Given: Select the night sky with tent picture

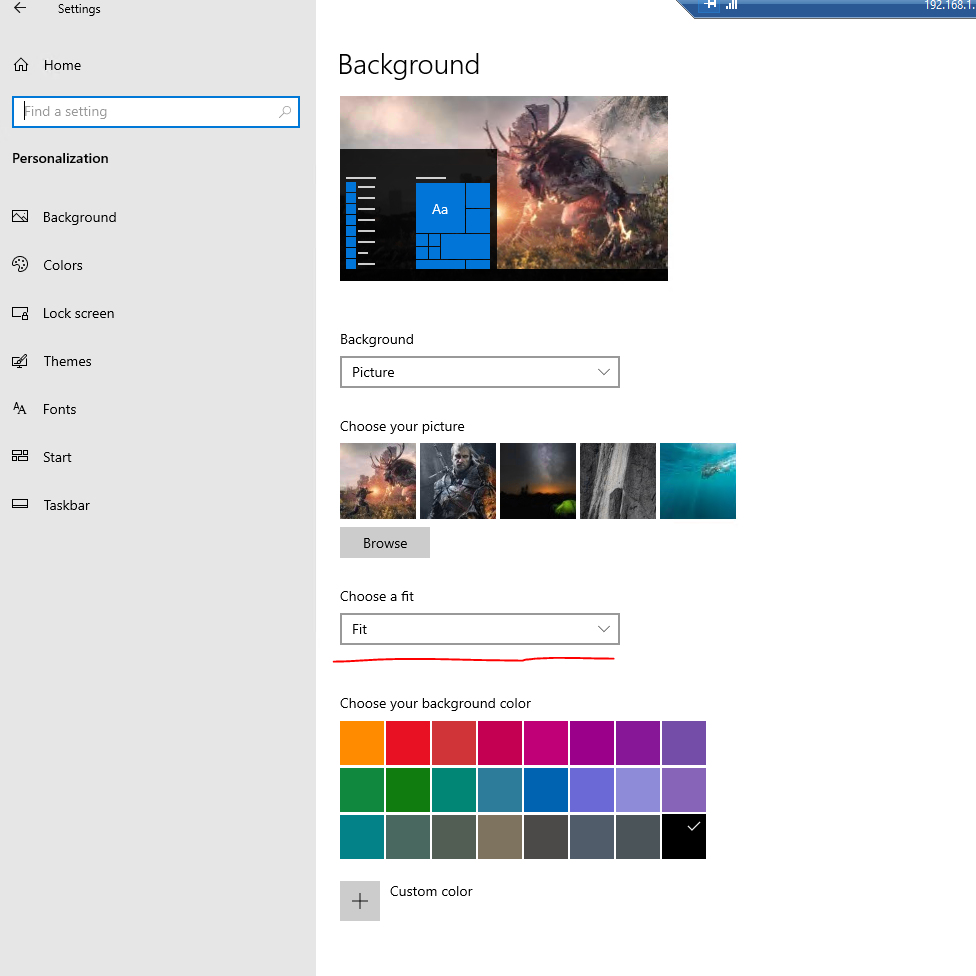Looking at the screenshot, I should click(538, 481).
